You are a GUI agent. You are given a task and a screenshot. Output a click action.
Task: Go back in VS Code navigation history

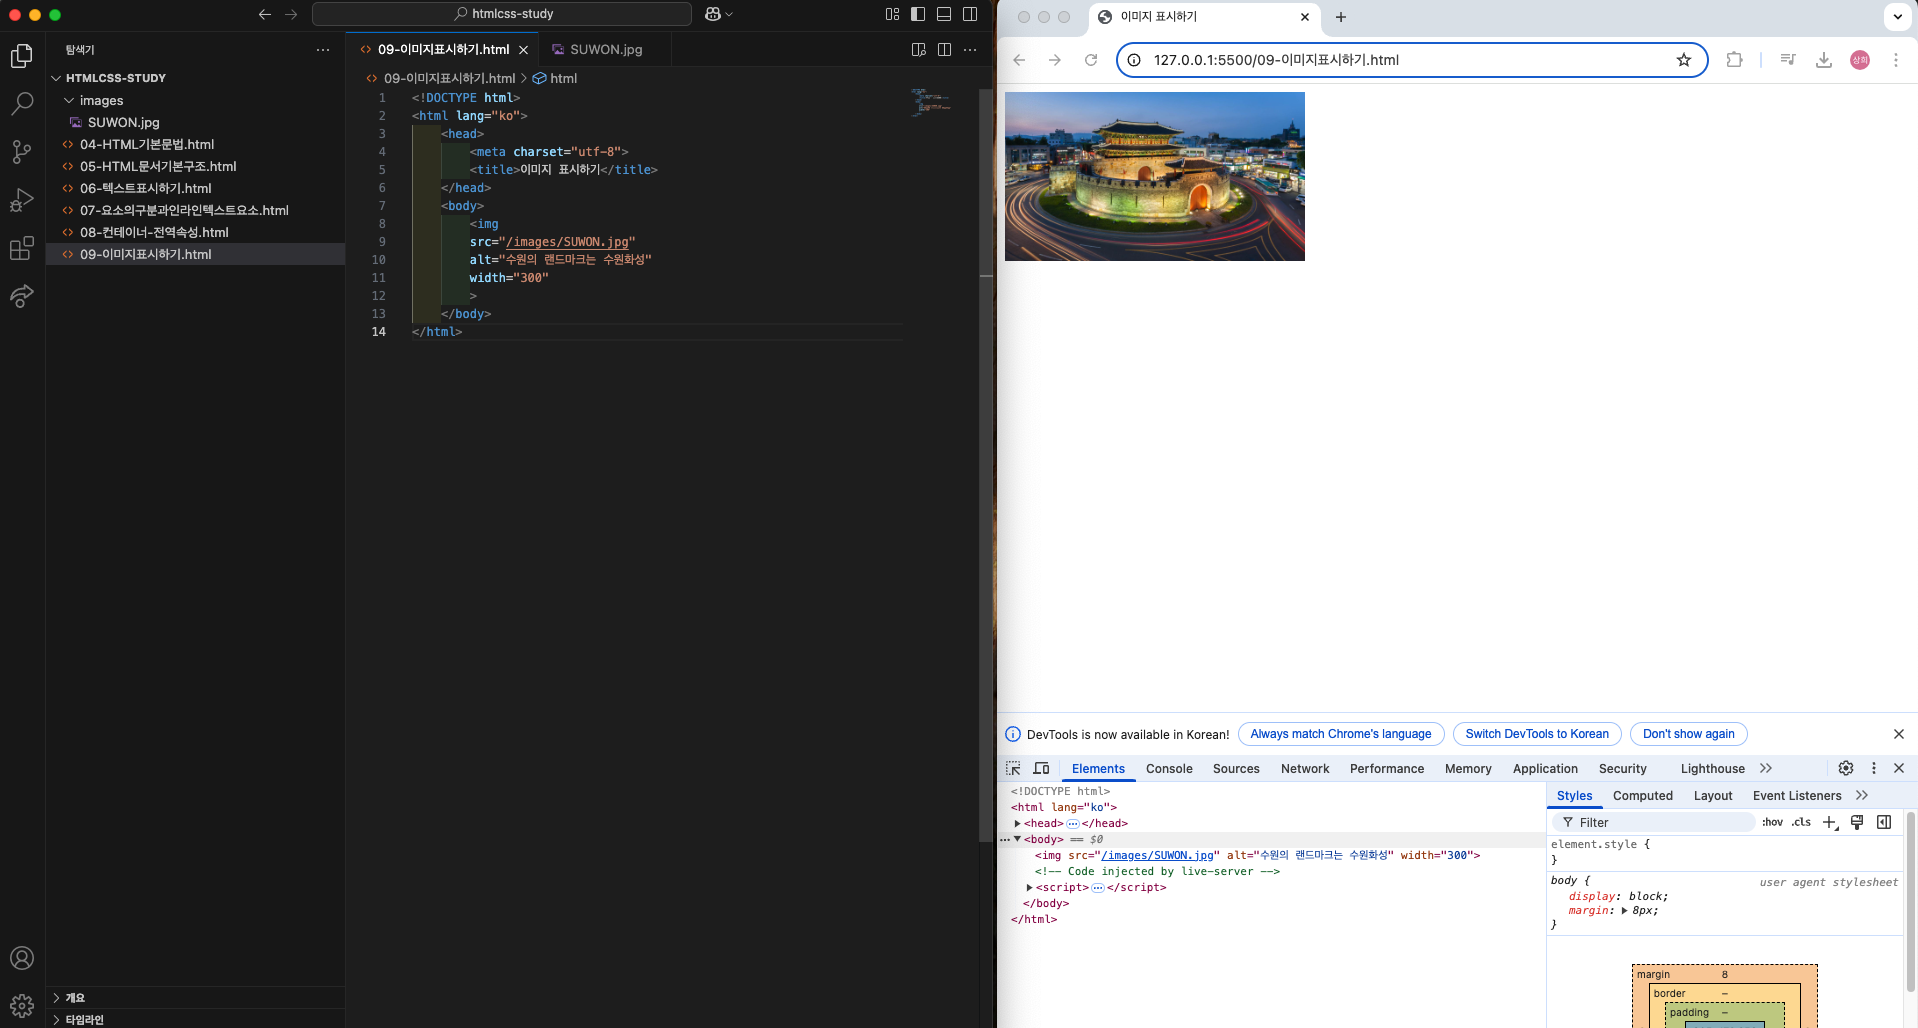(265, 14)
